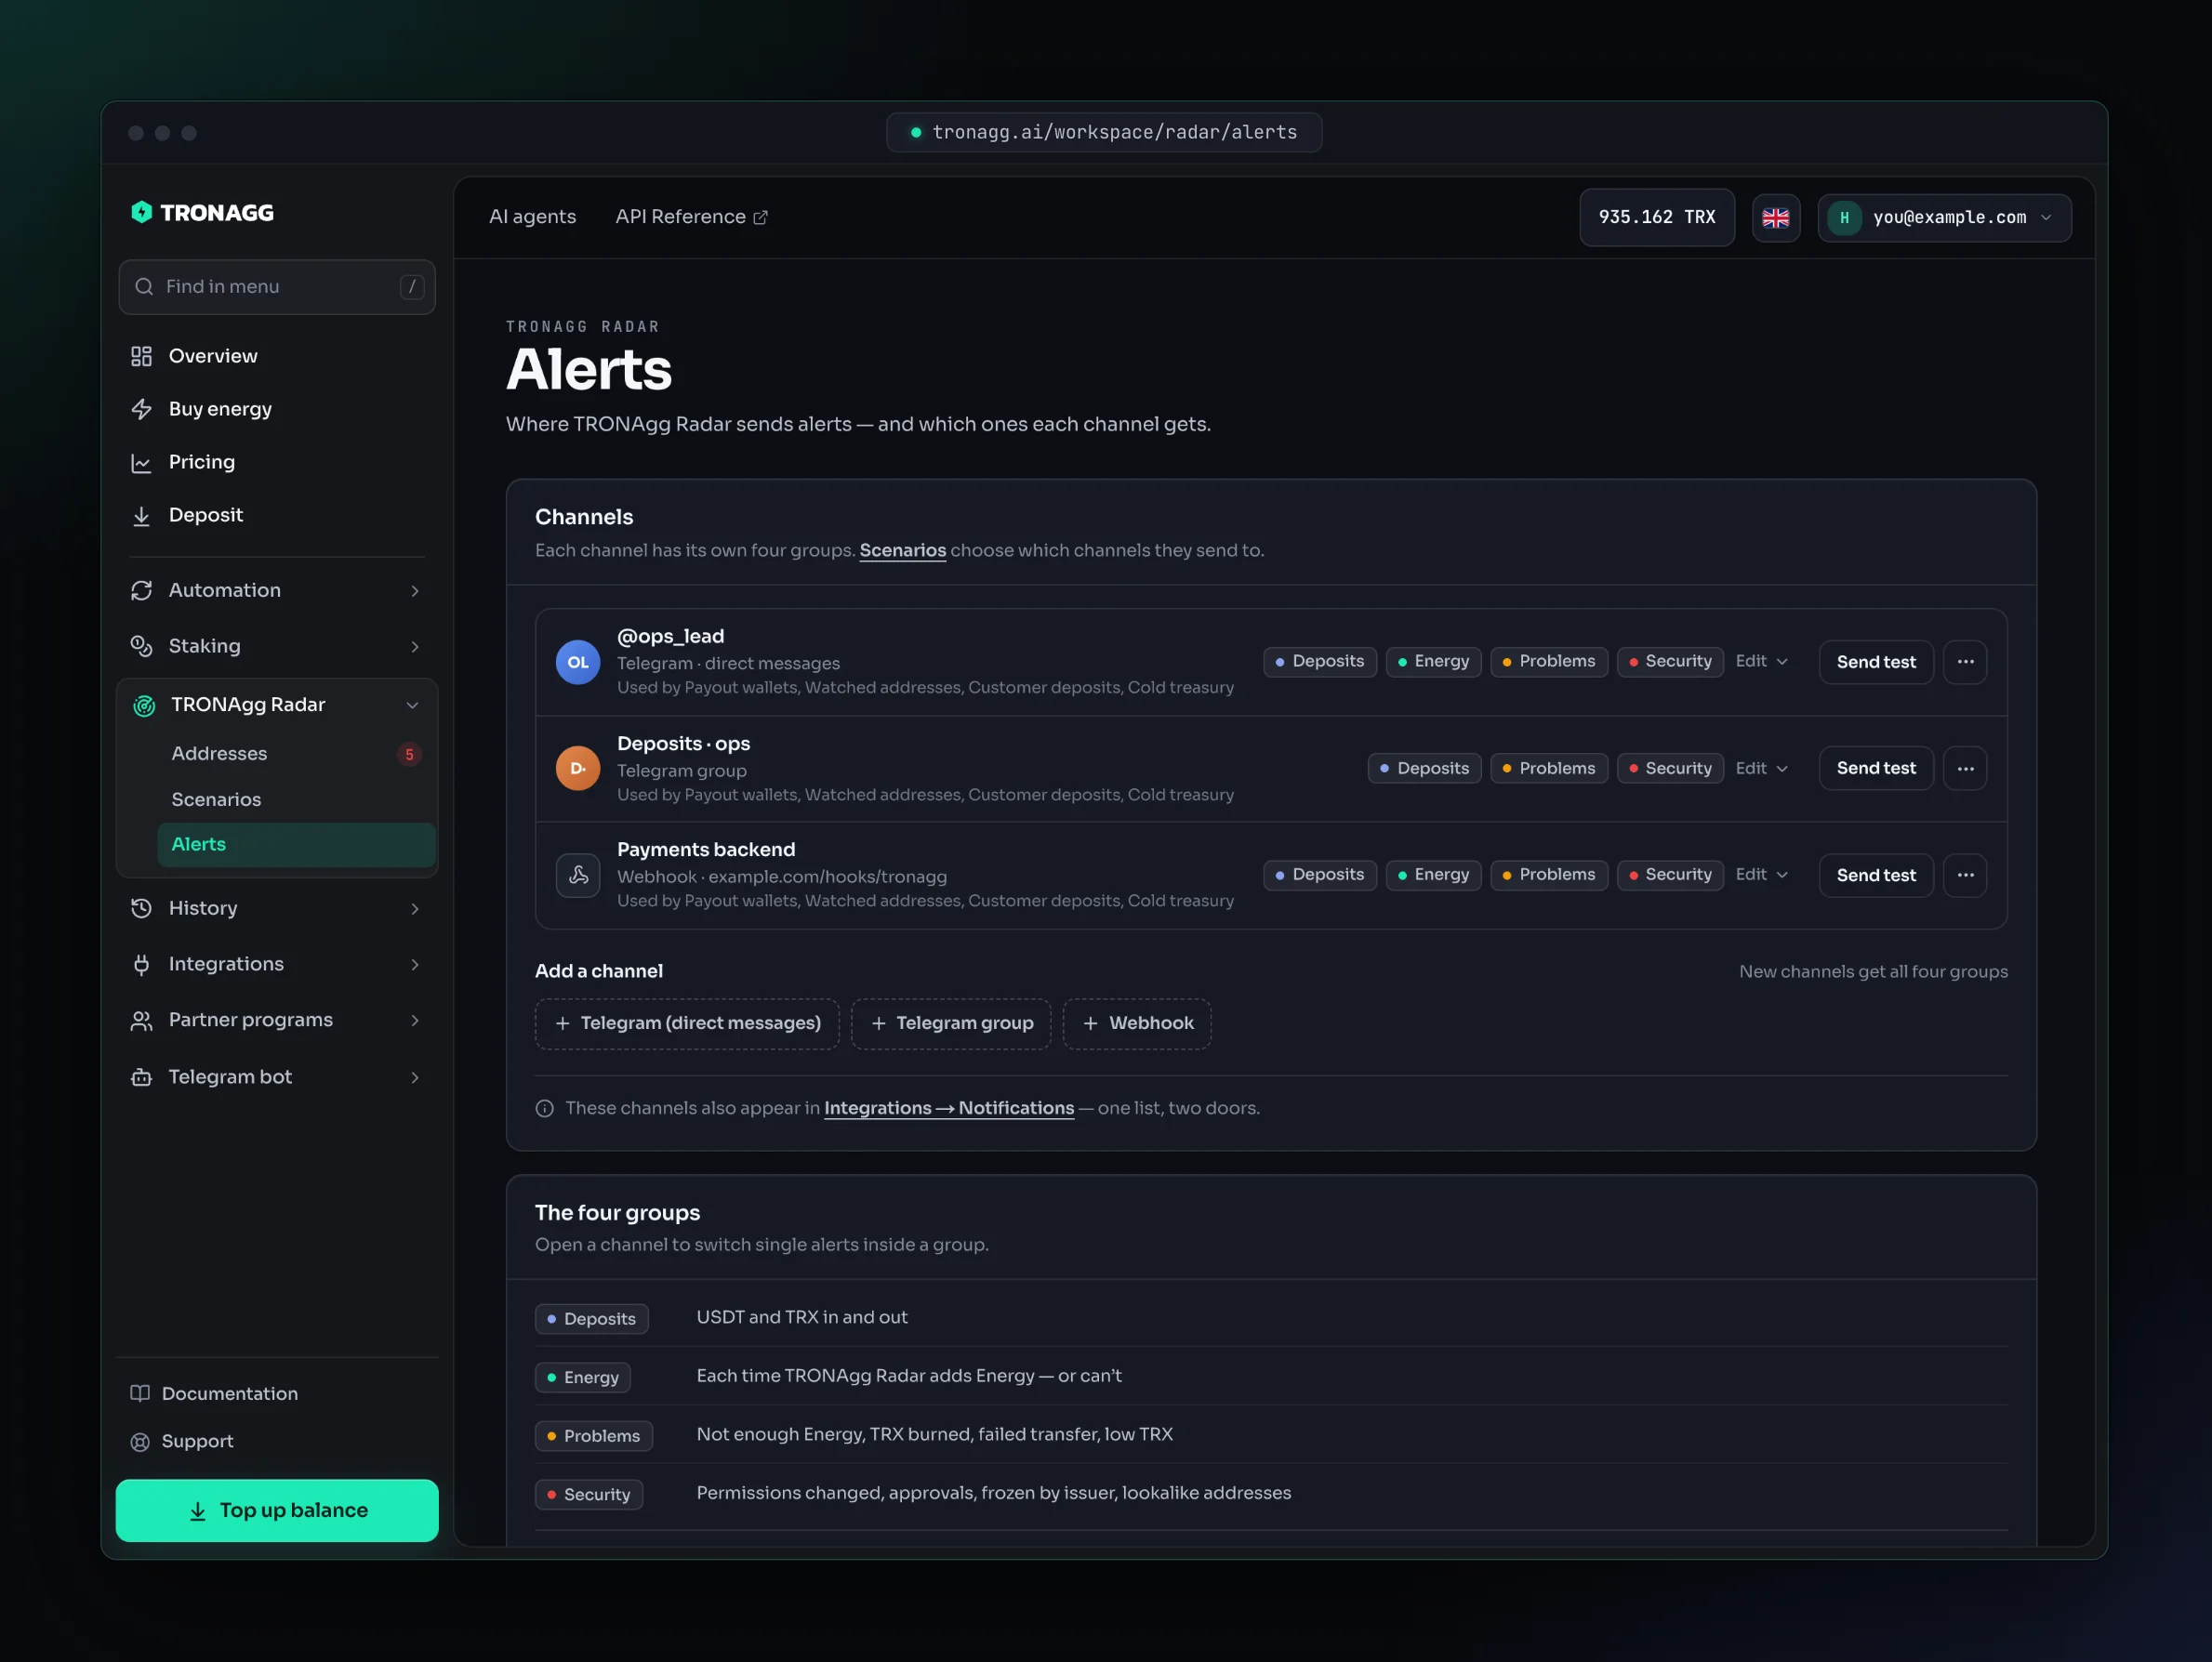This screenshot has height=1662, width=2212.
Task: Send test to Payments backend
Action: 1876,875
